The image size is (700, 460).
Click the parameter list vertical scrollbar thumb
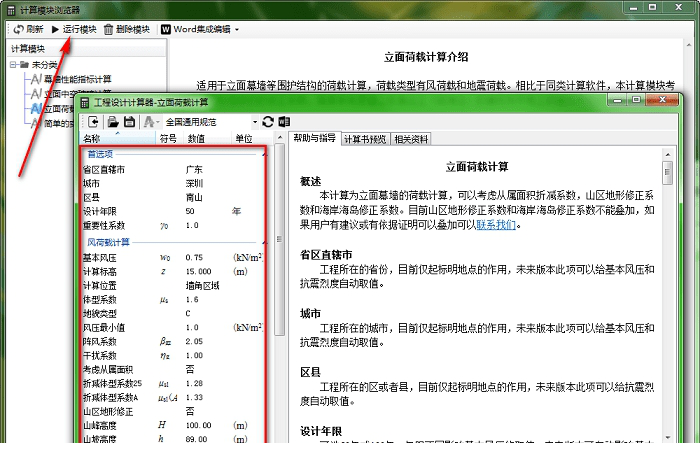coord(280,239)
